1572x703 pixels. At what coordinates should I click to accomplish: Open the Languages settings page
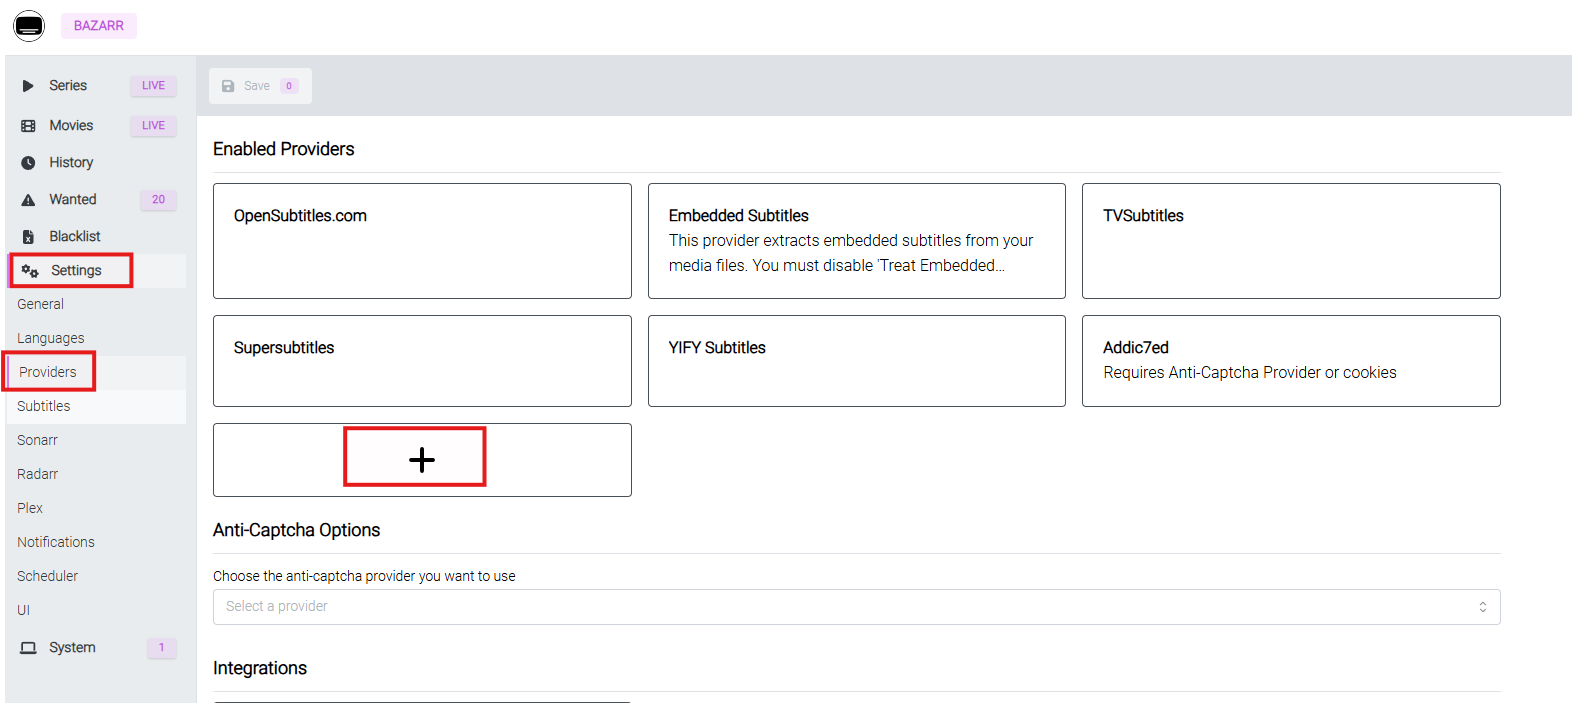[x=51, y=338]
